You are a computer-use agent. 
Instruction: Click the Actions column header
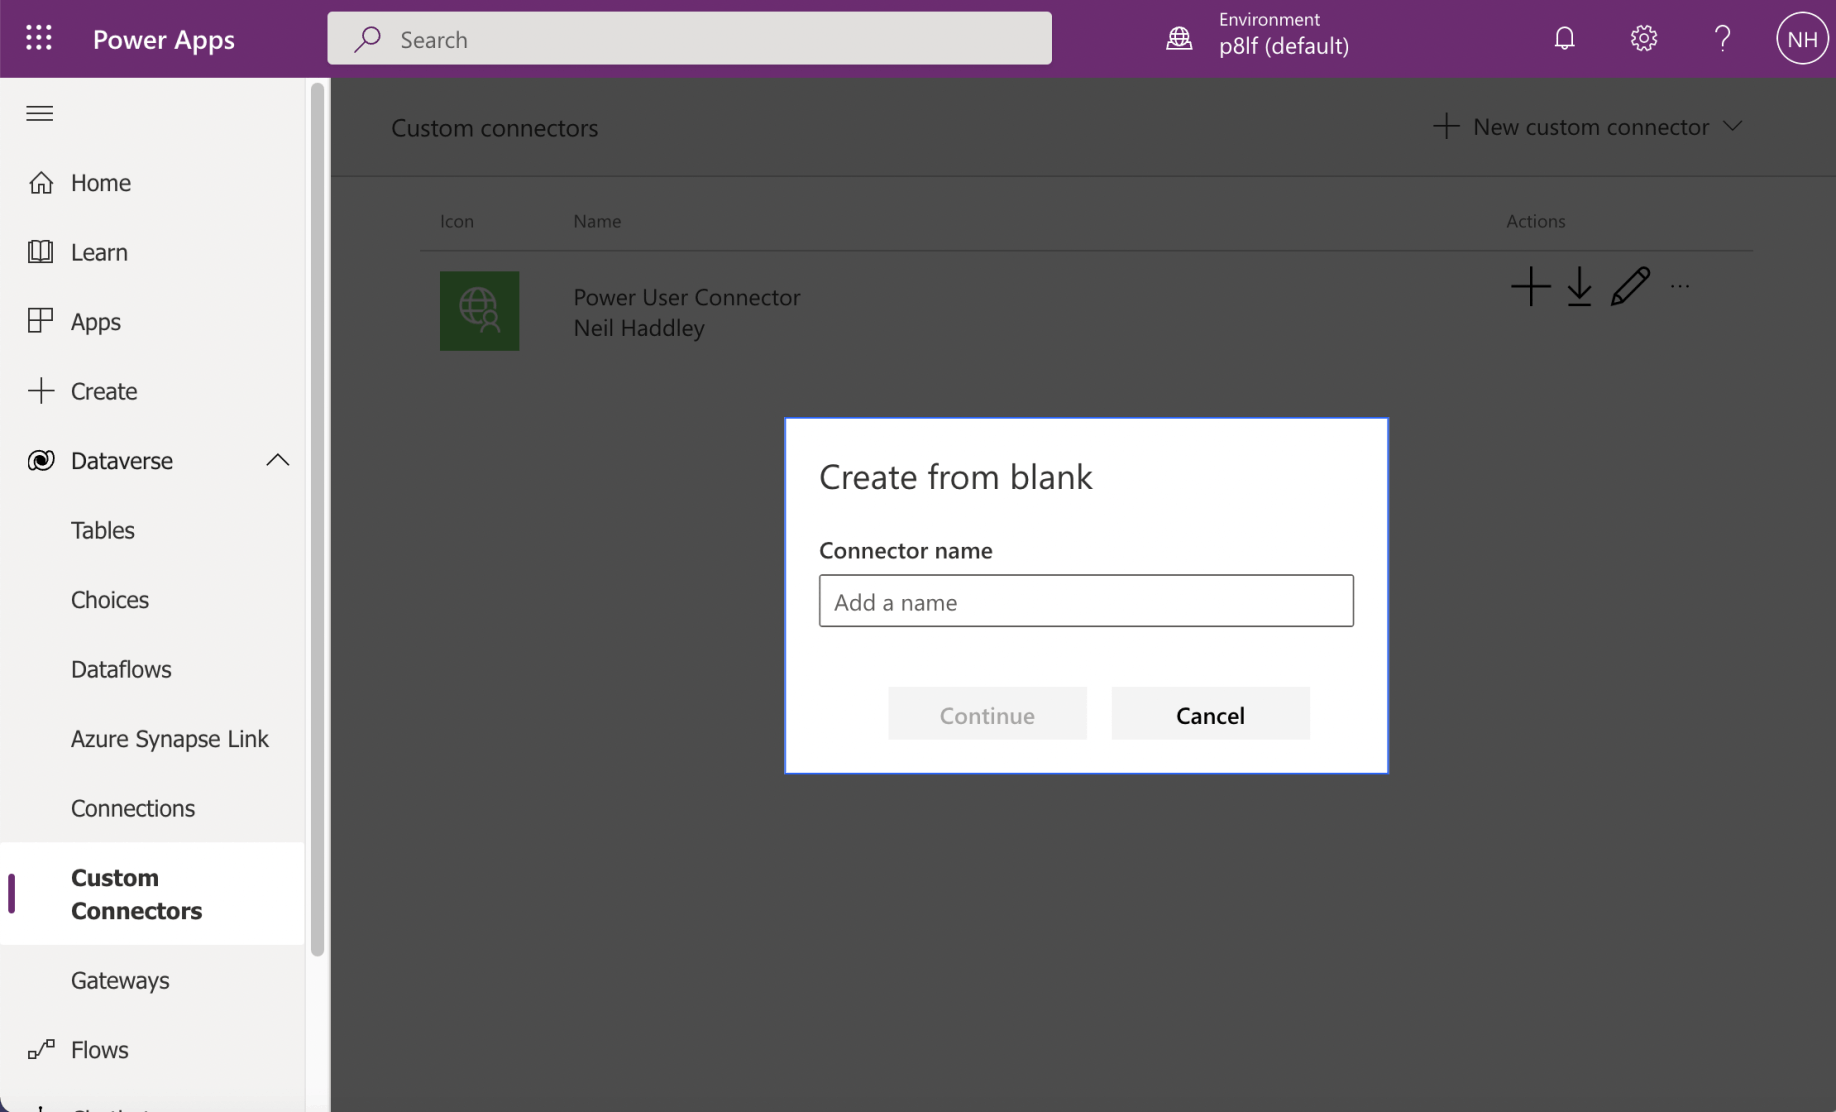tap(1535, 221)
